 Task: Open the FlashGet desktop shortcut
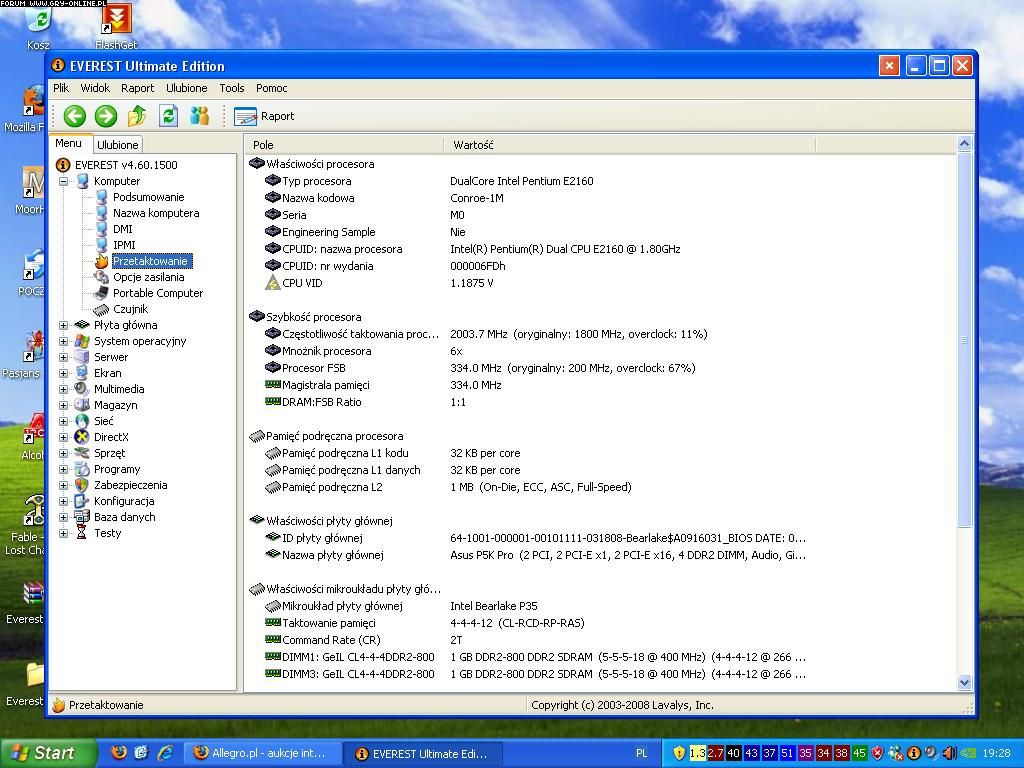pyautogui.click(x=116, y=27)
